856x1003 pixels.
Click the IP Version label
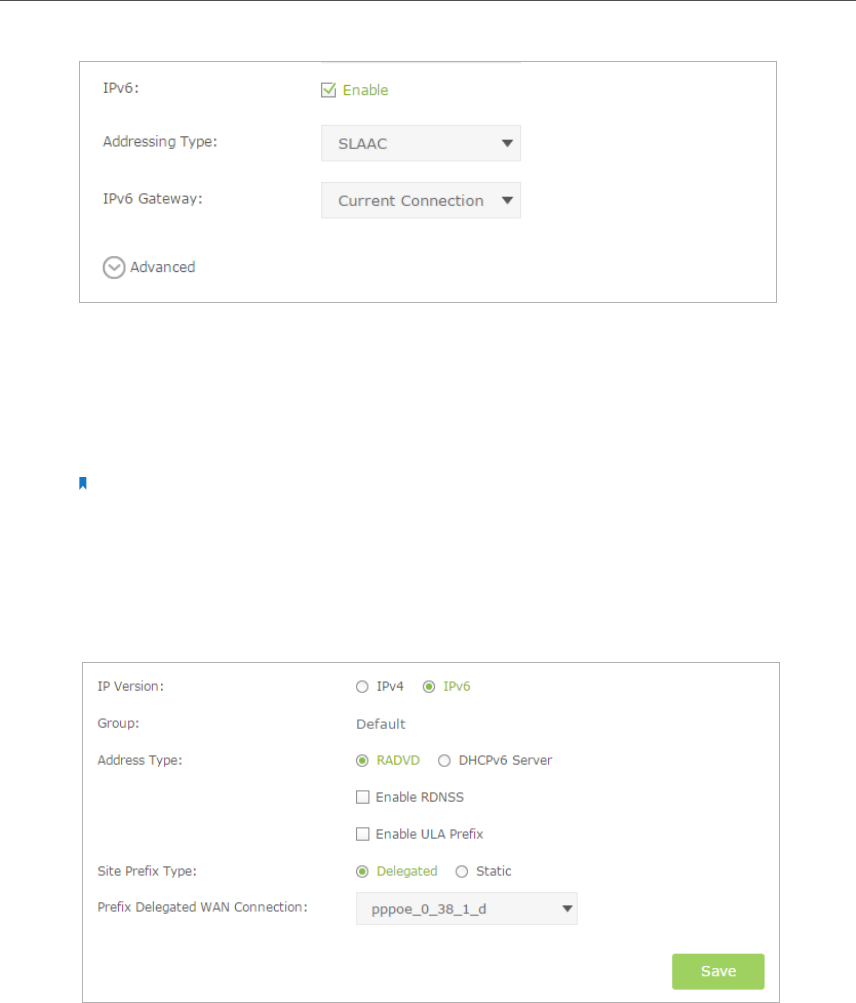tap(131, 687)
